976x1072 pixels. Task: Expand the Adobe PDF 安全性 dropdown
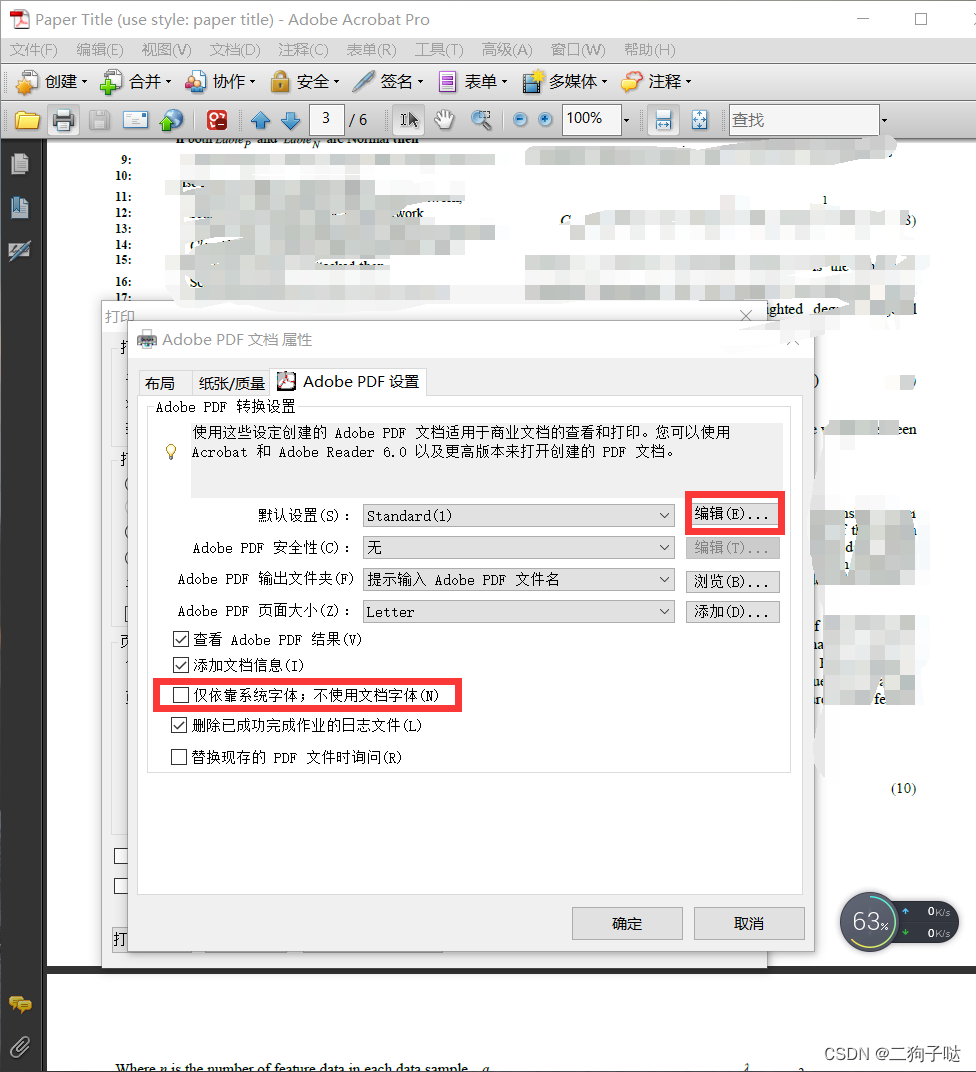662,547
